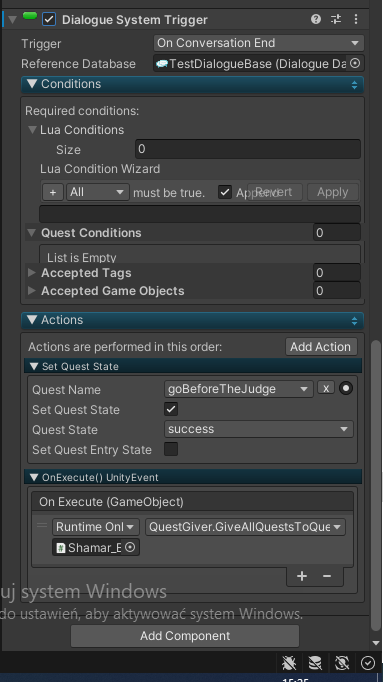This screenshot has height=682, width=383.
Task: Click the Add Action button
Action: tap(321, 347)
